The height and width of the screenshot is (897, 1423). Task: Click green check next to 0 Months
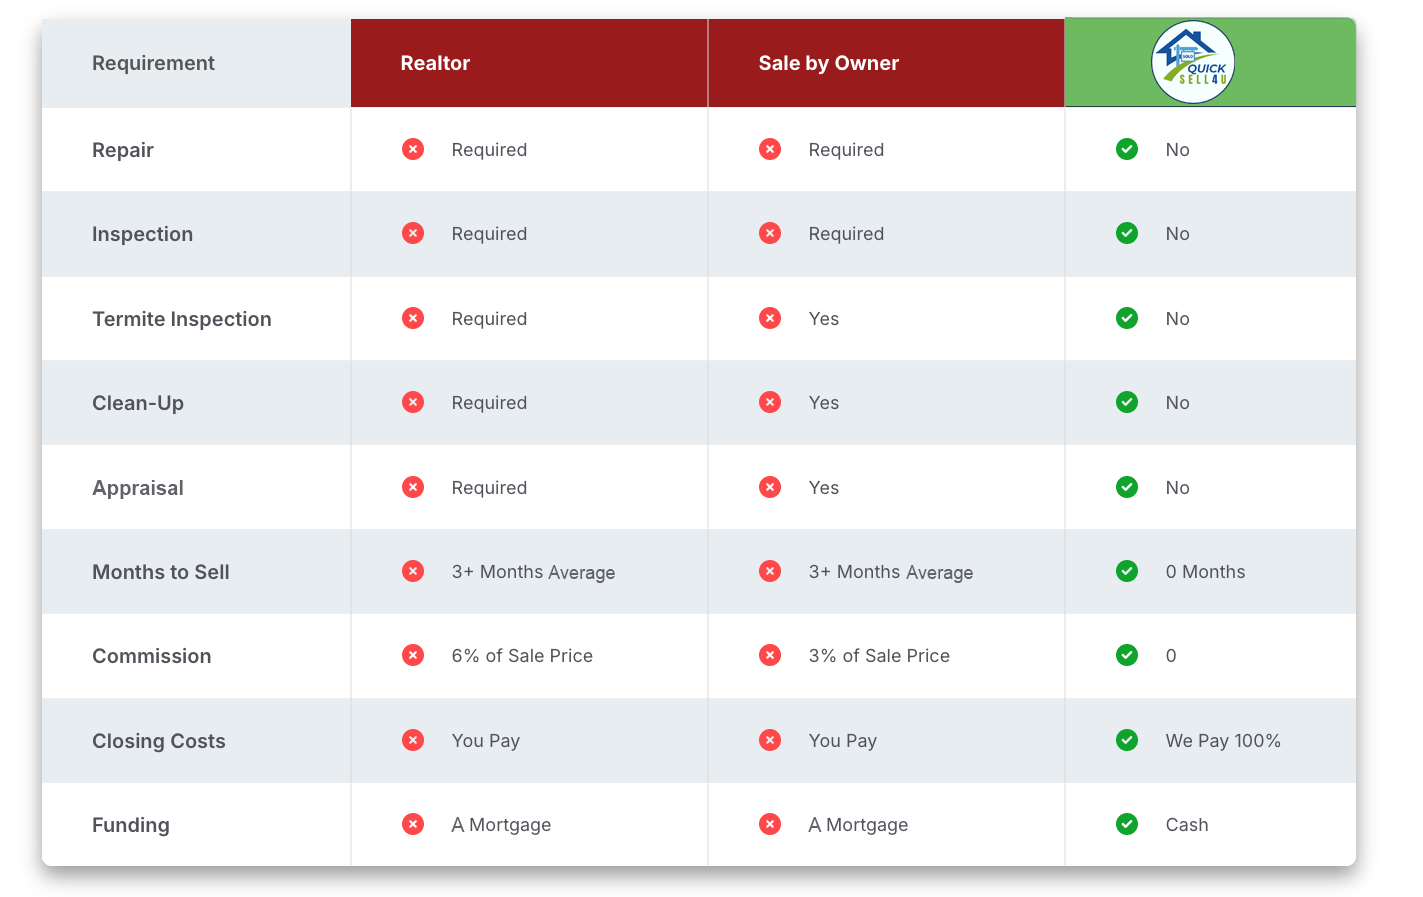pos(1127,571)
